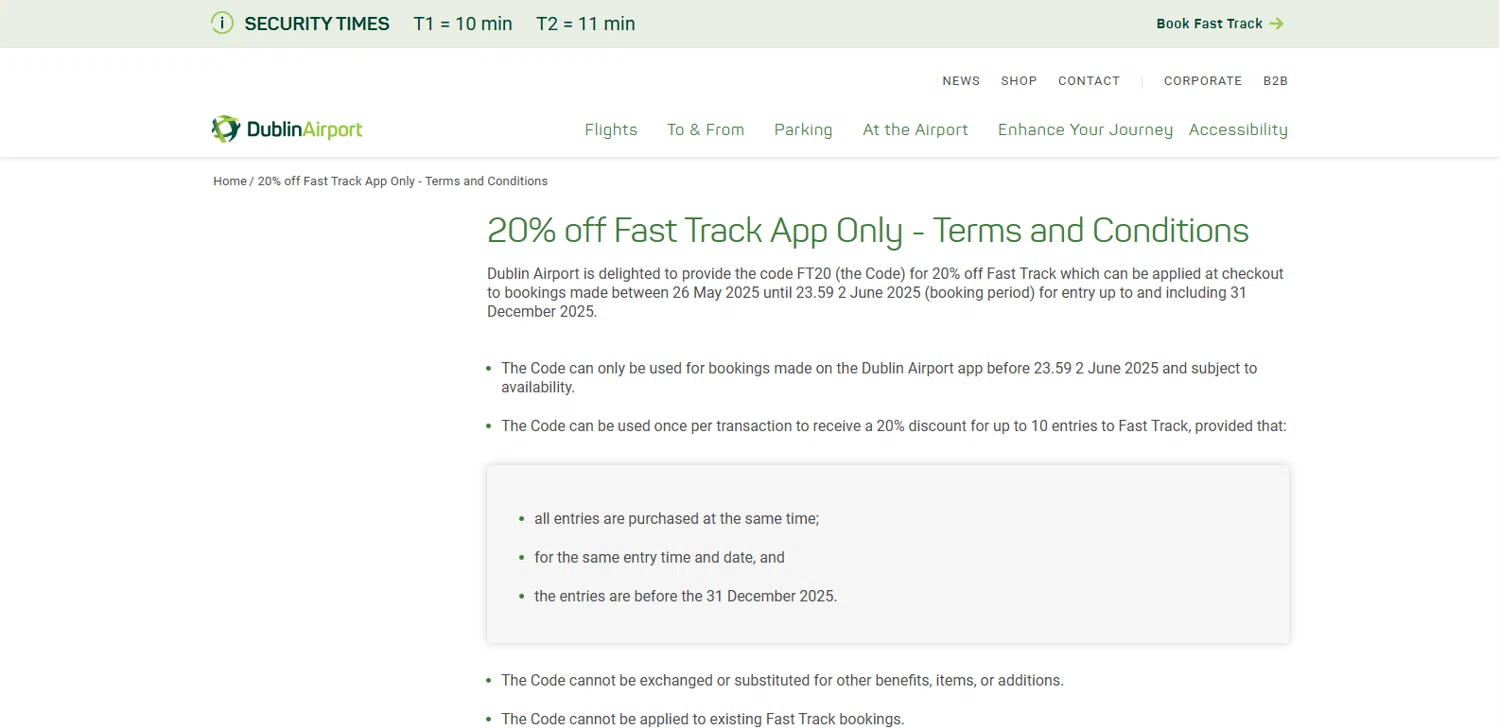
Task: Click 'for the same entry time and date, and'
Action: tap(660, 557)
